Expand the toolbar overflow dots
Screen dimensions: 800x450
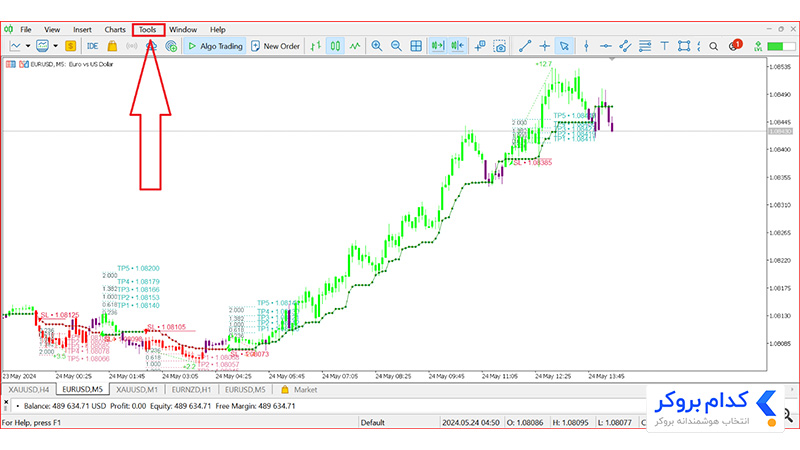click(698, 46)
